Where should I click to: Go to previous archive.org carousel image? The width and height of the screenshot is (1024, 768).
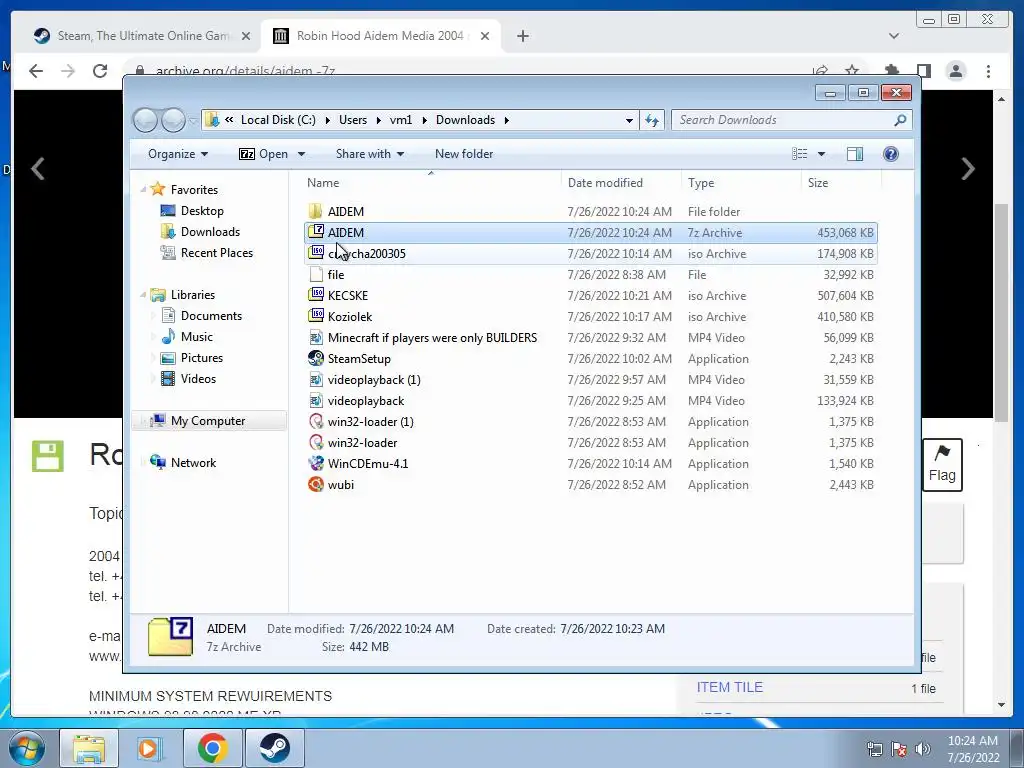click(x=38, y=168)
